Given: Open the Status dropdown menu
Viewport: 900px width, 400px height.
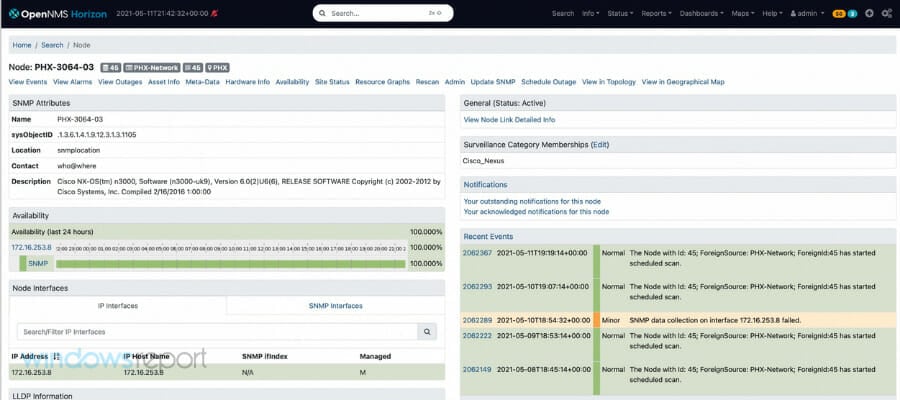Looking at the screenshot, I should point(620,13).
